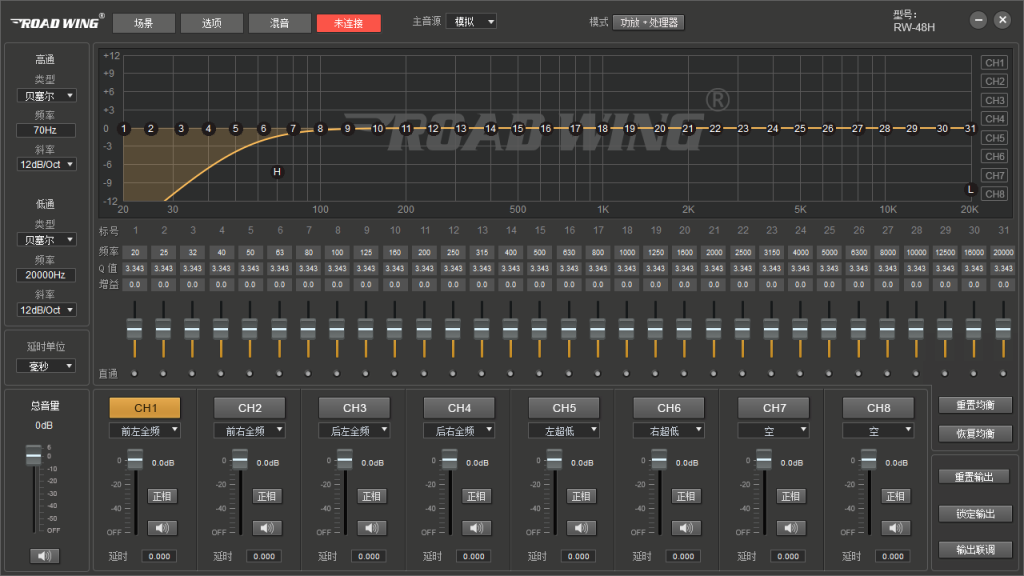Click the CH3 level fader handle
The width and height of the screenshot is (1024, 576).
click(344, 460)
